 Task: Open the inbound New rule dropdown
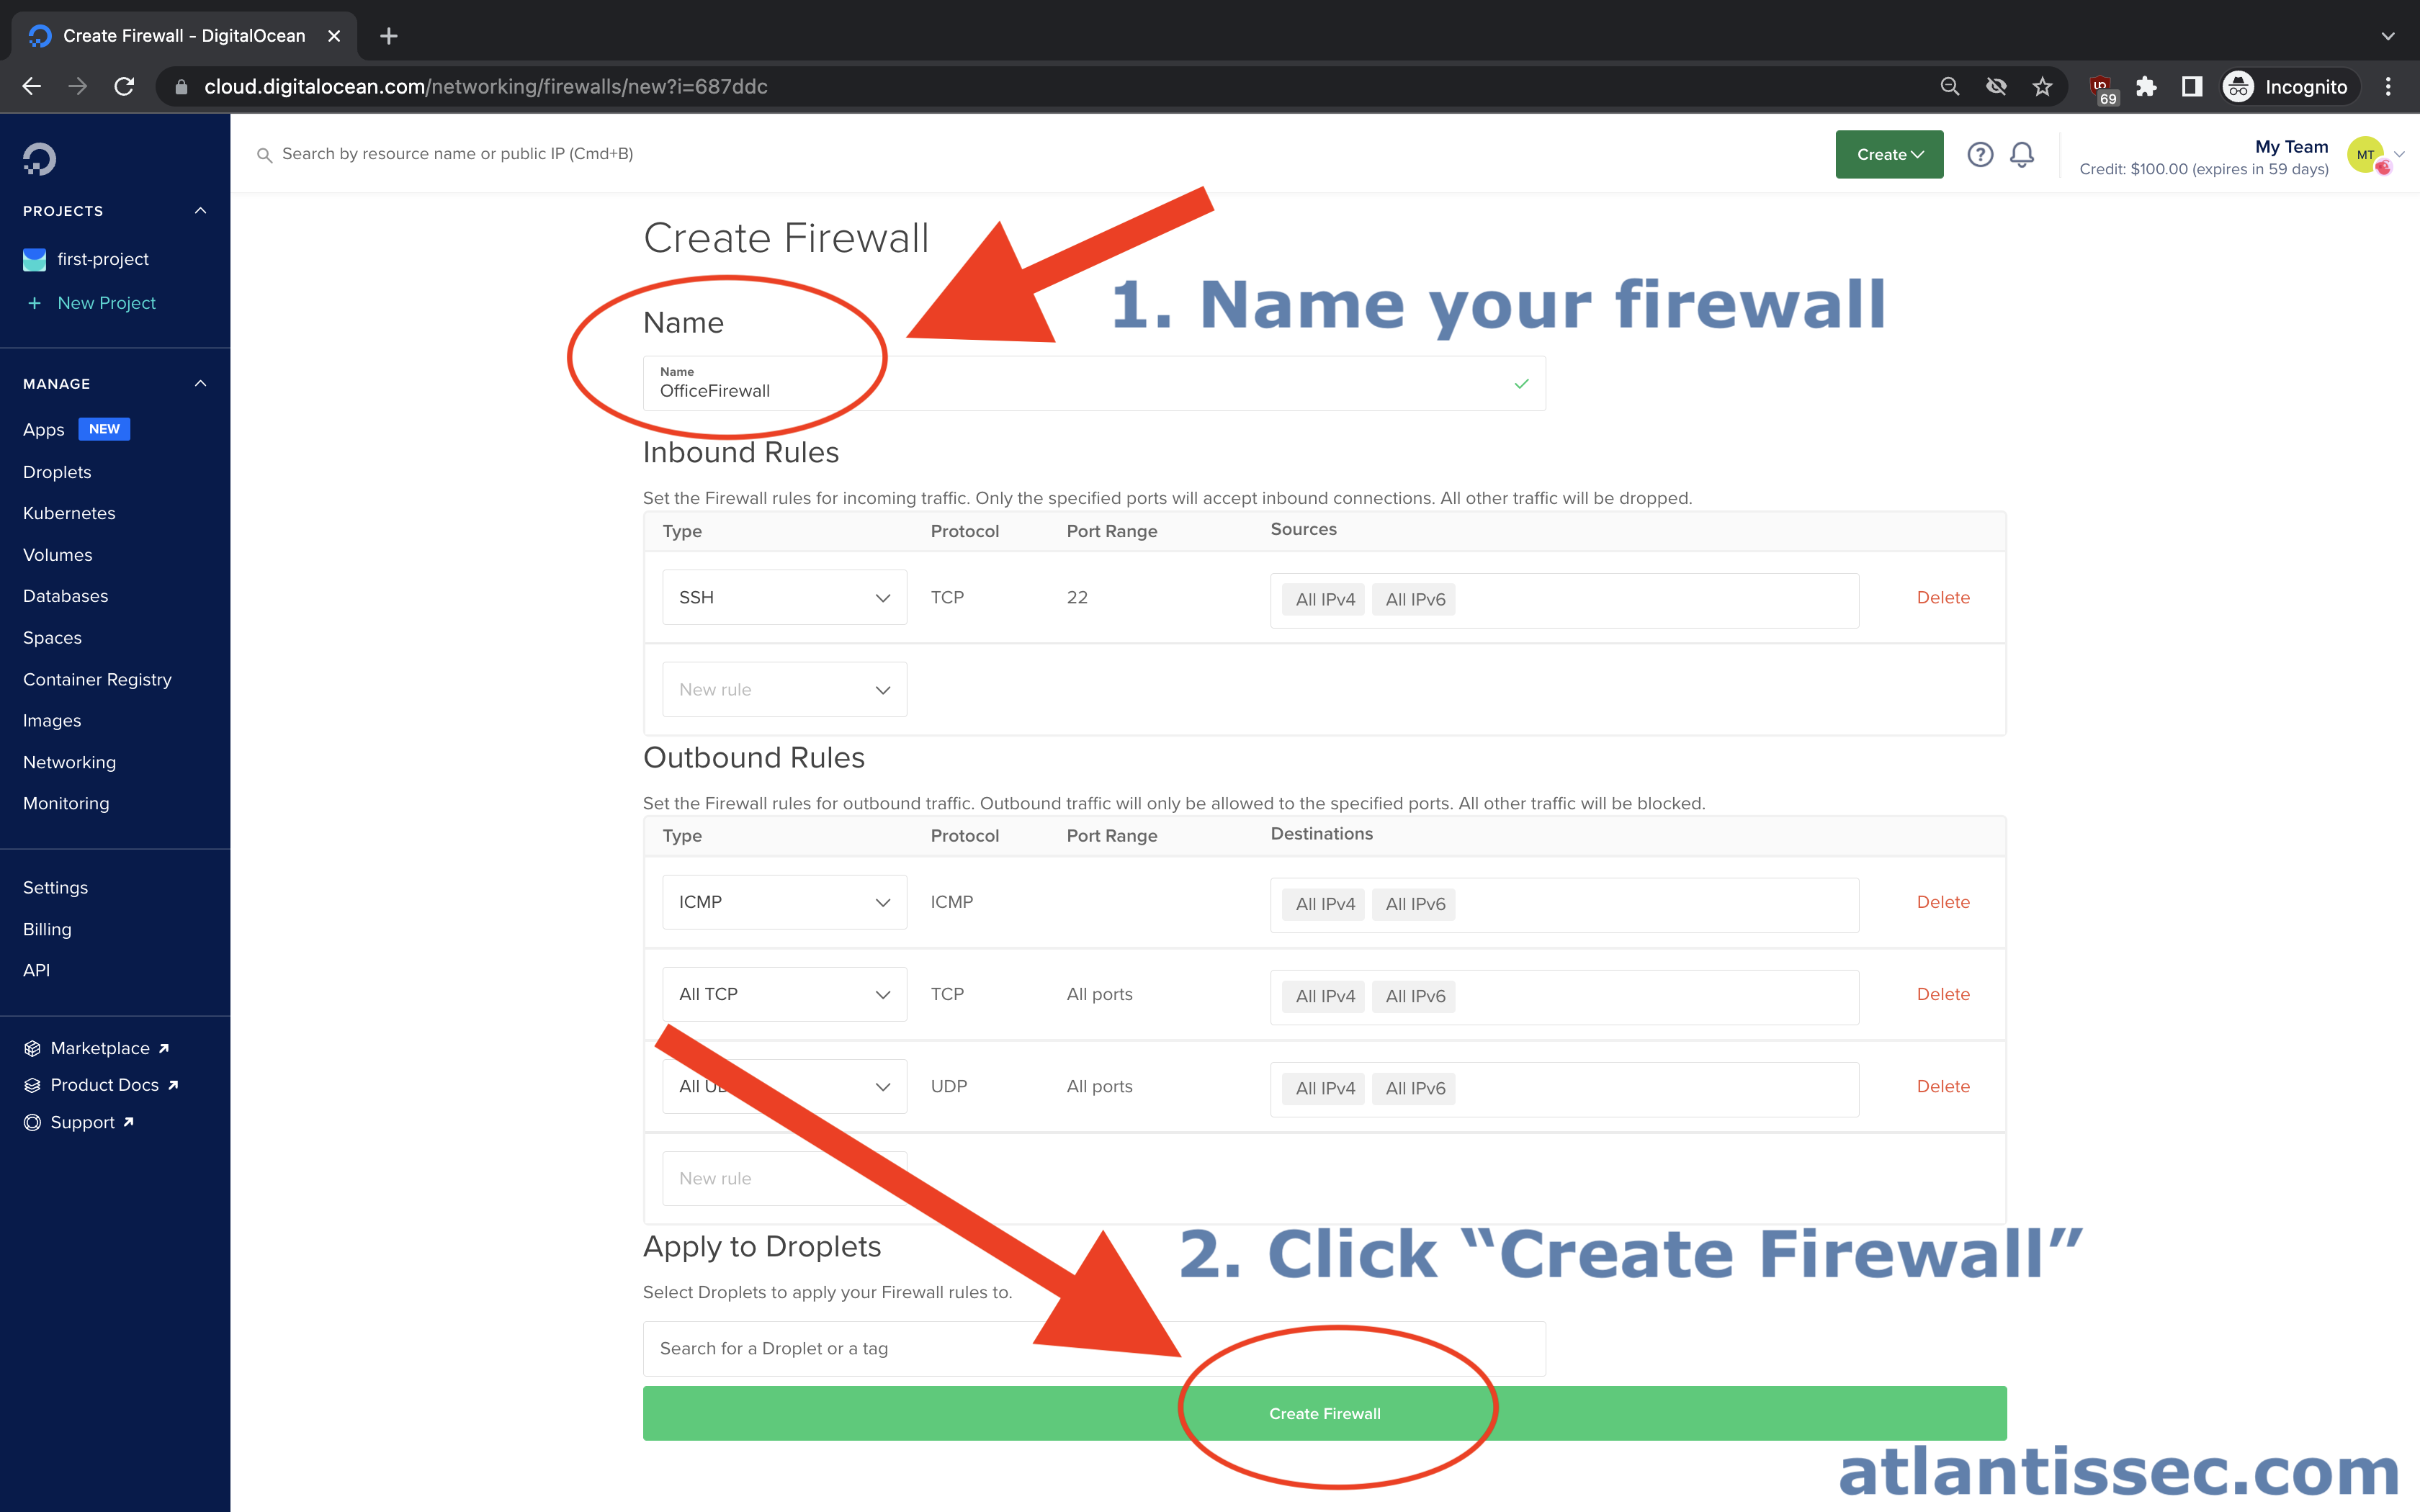784,689
